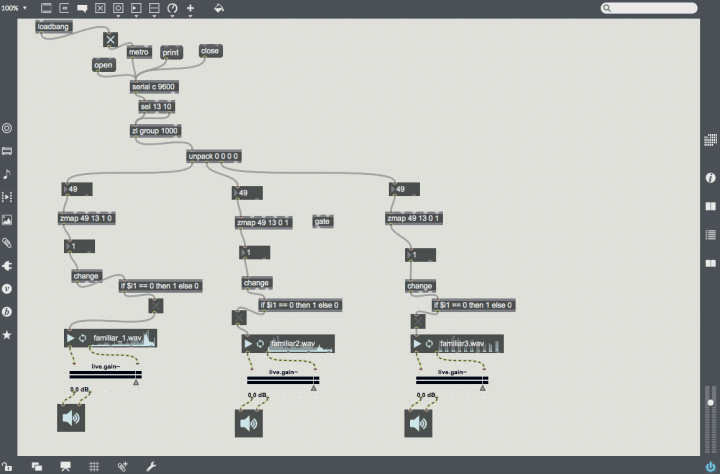Screen dimensions: 720x474
Task: Select the loadbang object
Action: (53, 27)
